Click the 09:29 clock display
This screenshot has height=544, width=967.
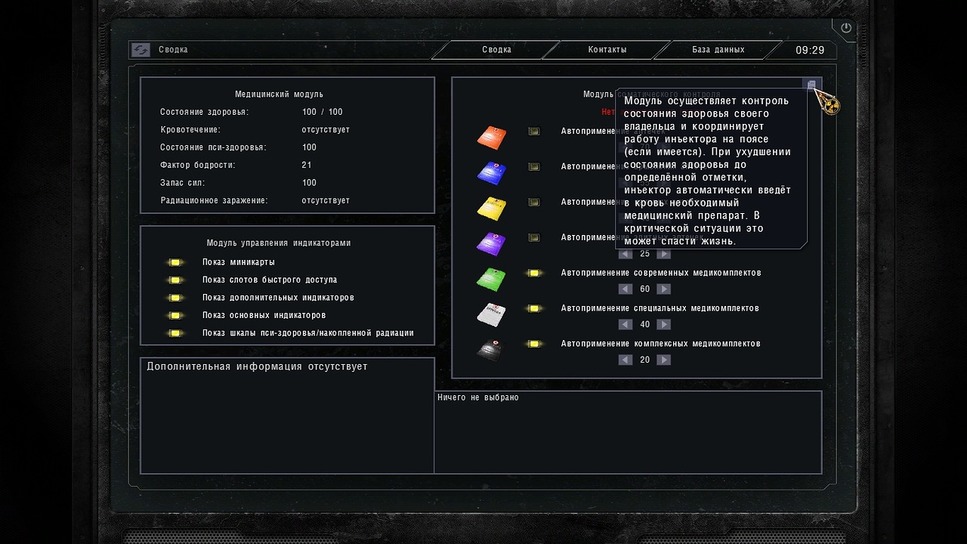pos(810,51)
